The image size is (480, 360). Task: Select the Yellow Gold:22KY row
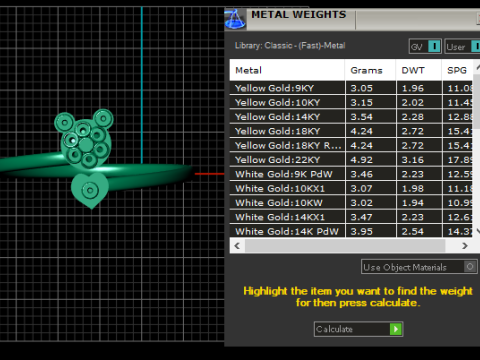click(x=351, y=160)
